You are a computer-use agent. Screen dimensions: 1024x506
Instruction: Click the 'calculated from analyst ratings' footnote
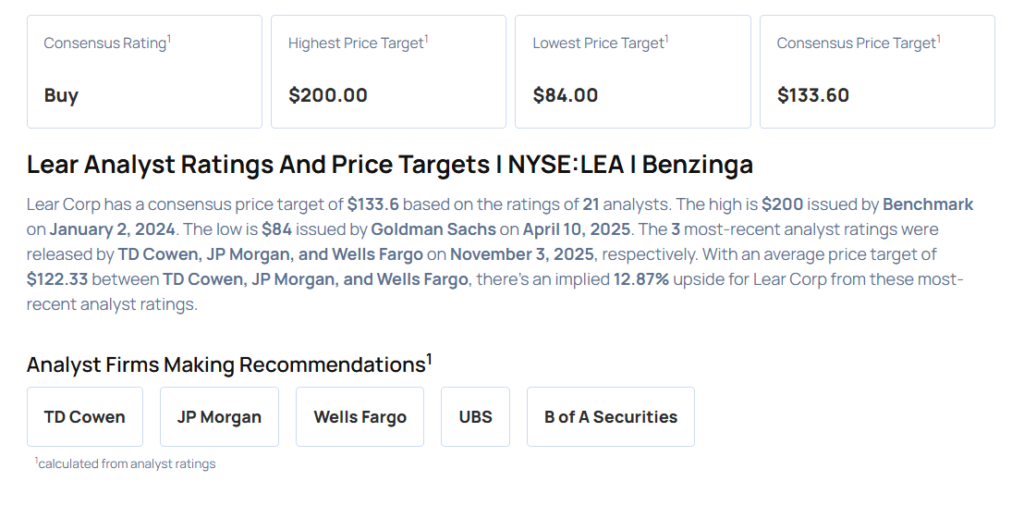pos(126,464)
